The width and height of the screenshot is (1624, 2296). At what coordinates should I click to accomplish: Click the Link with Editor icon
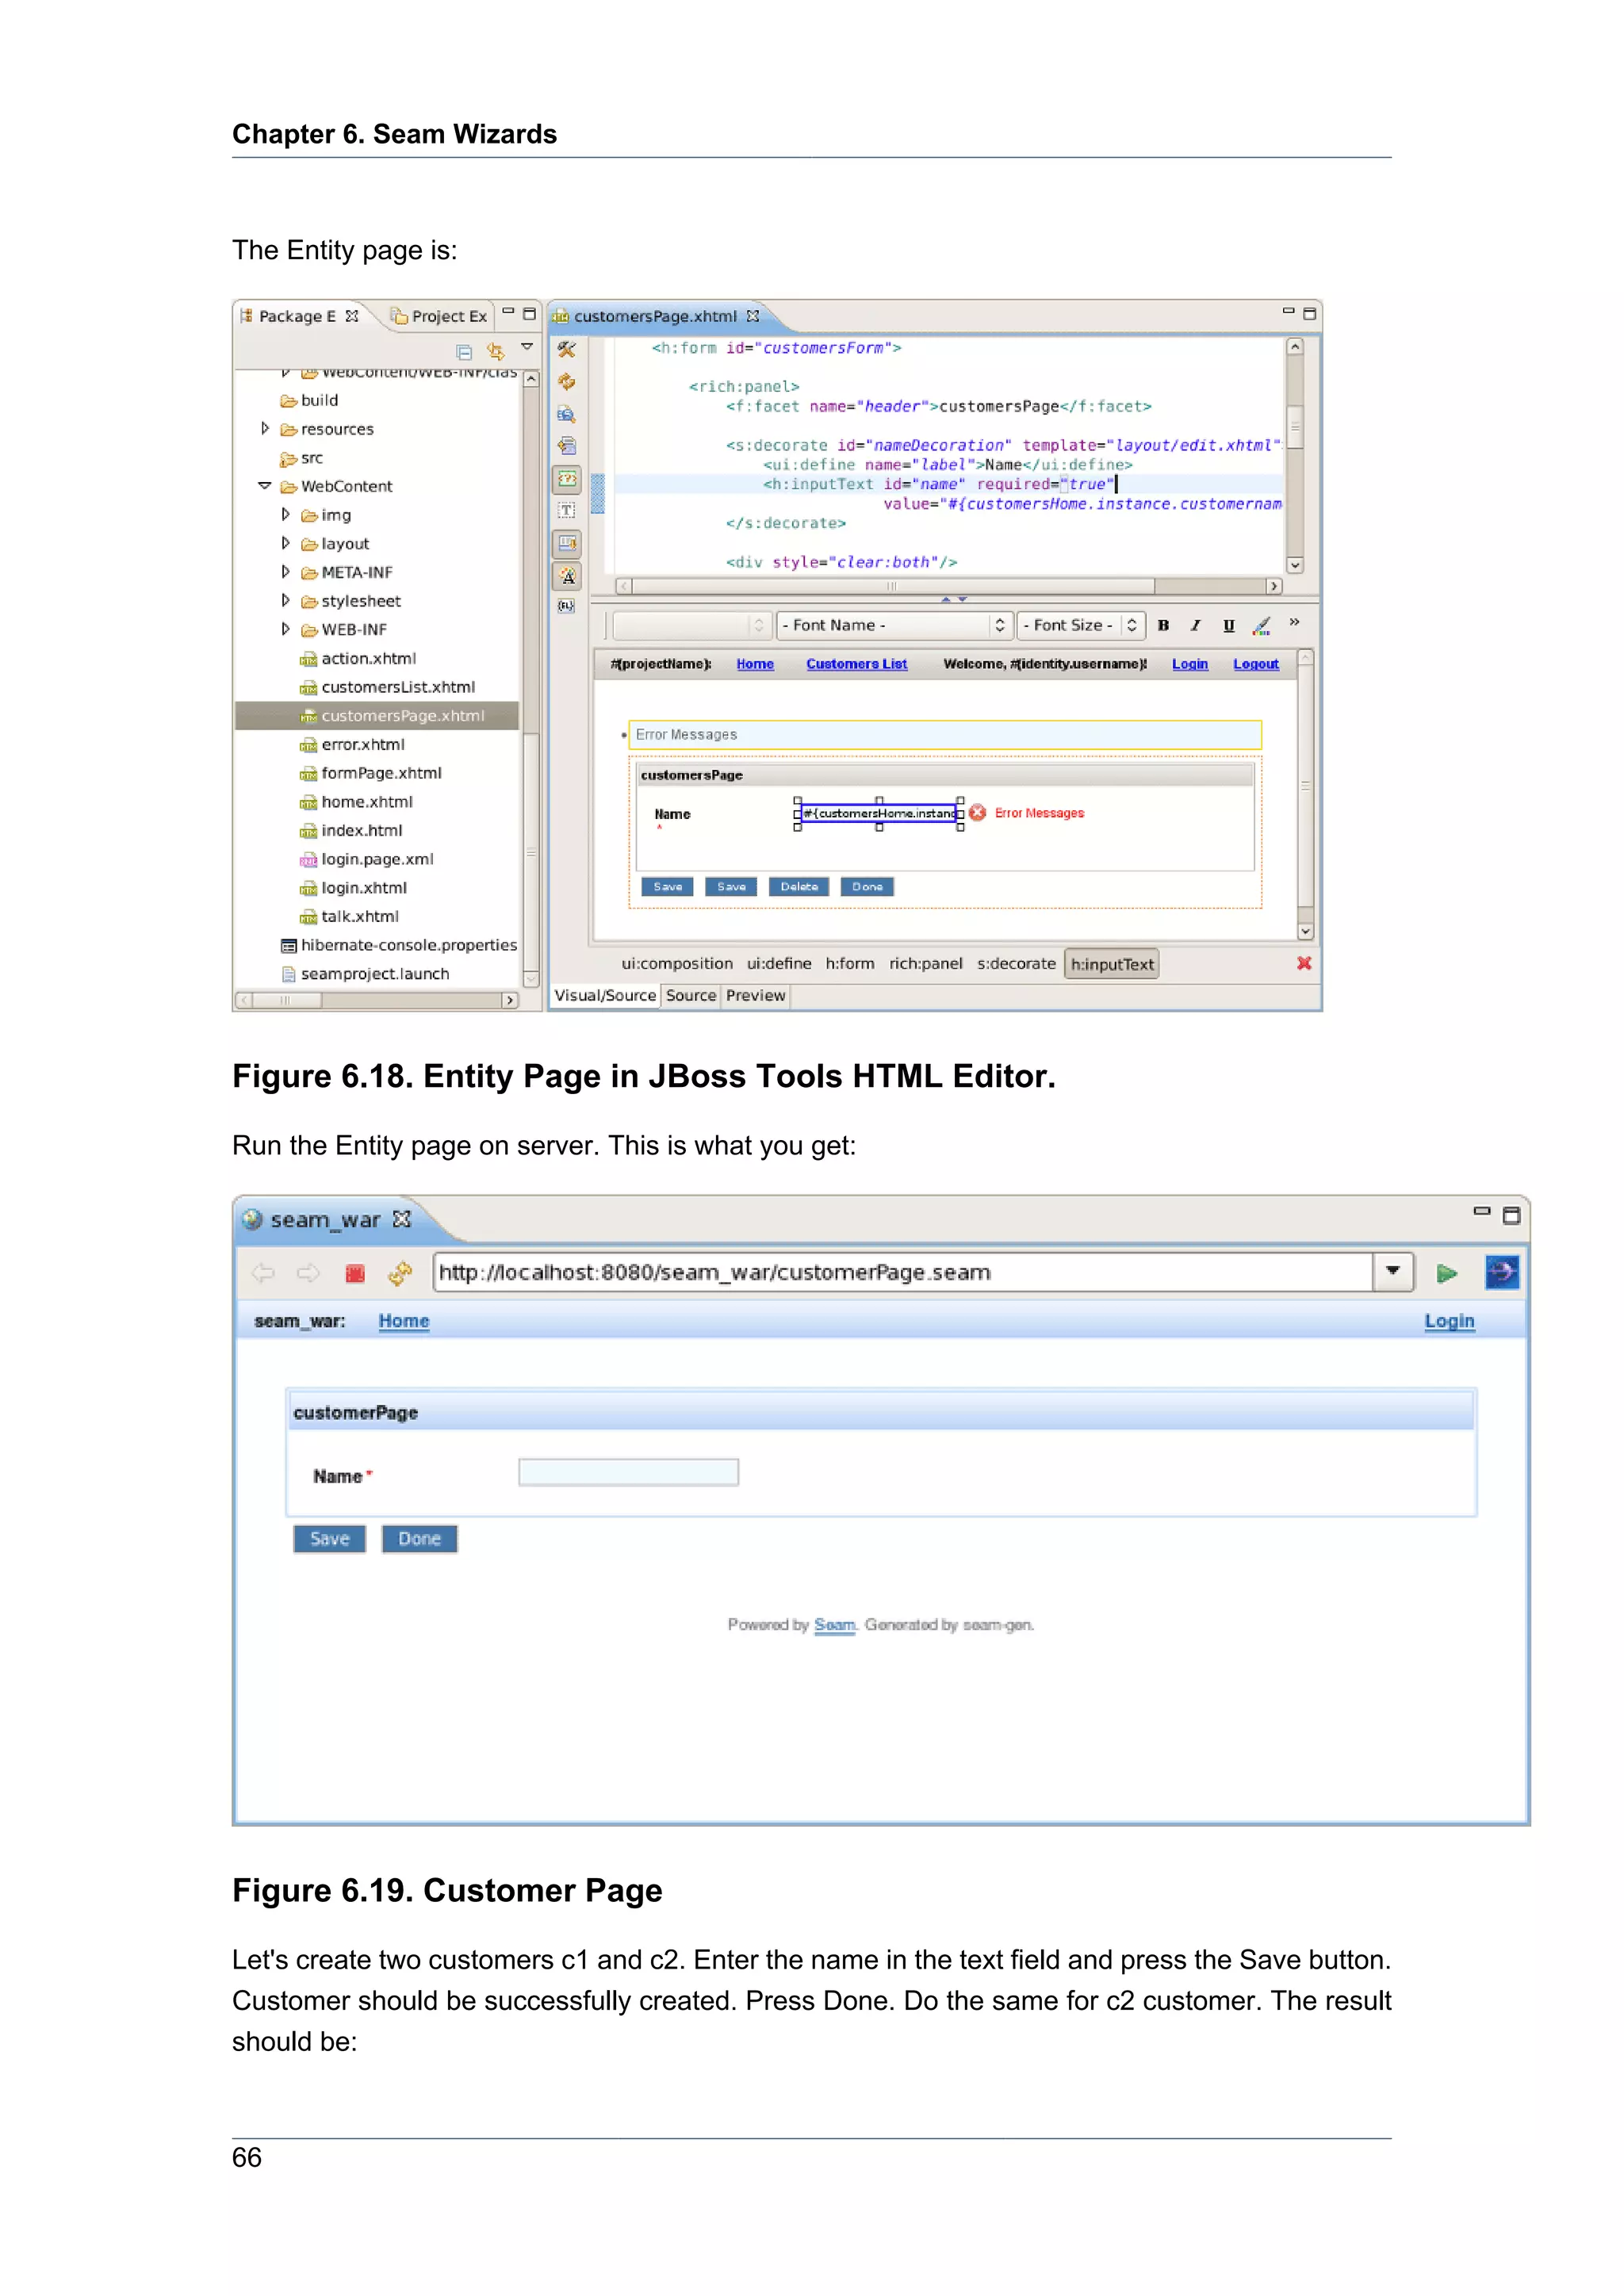click(x=496, y=351)
